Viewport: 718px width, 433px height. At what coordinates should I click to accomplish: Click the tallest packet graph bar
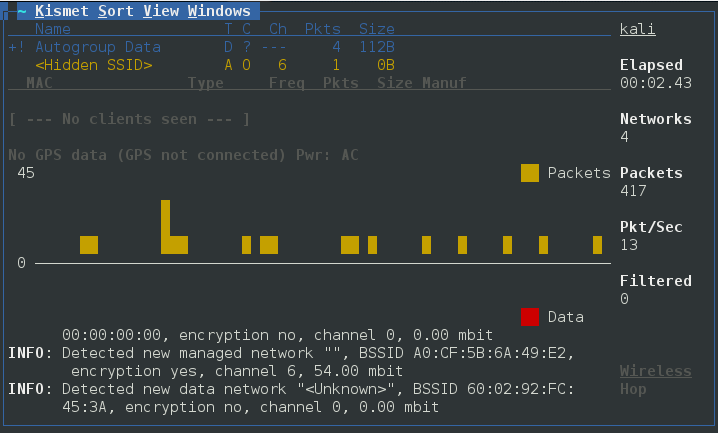click(x=165, y=226)
